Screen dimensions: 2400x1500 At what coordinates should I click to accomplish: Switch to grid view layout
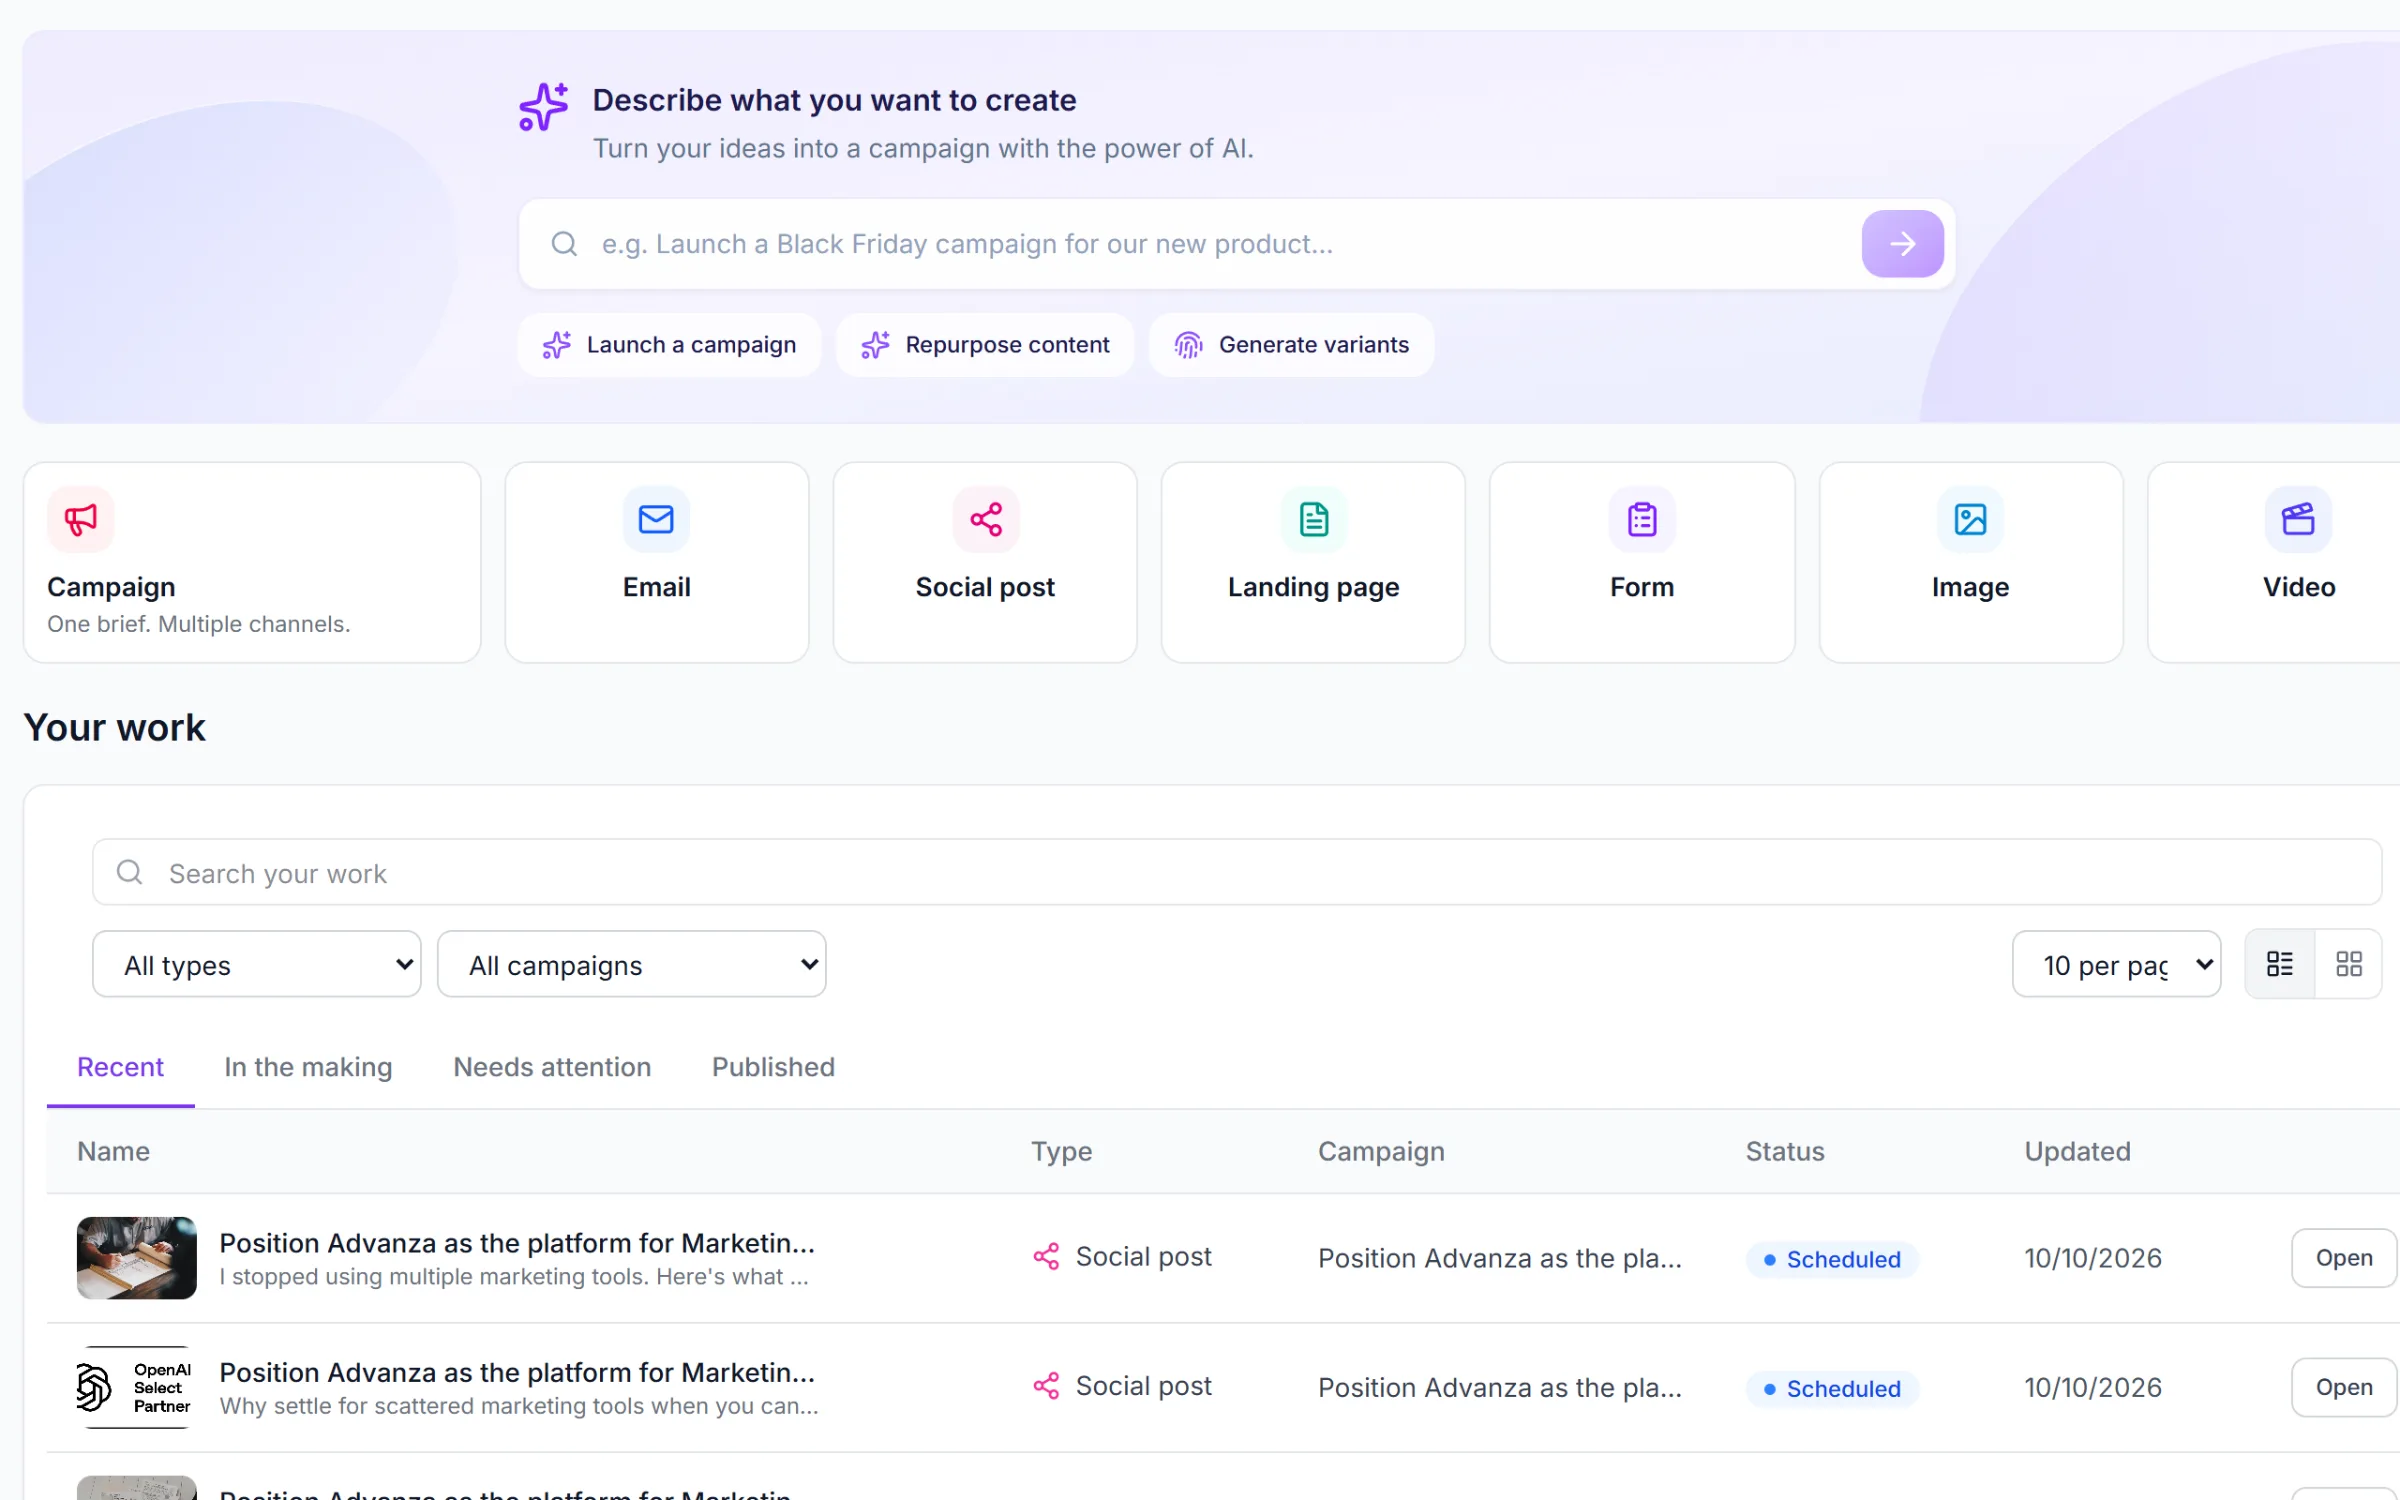pyautogui.click(x=2349, y=964)
